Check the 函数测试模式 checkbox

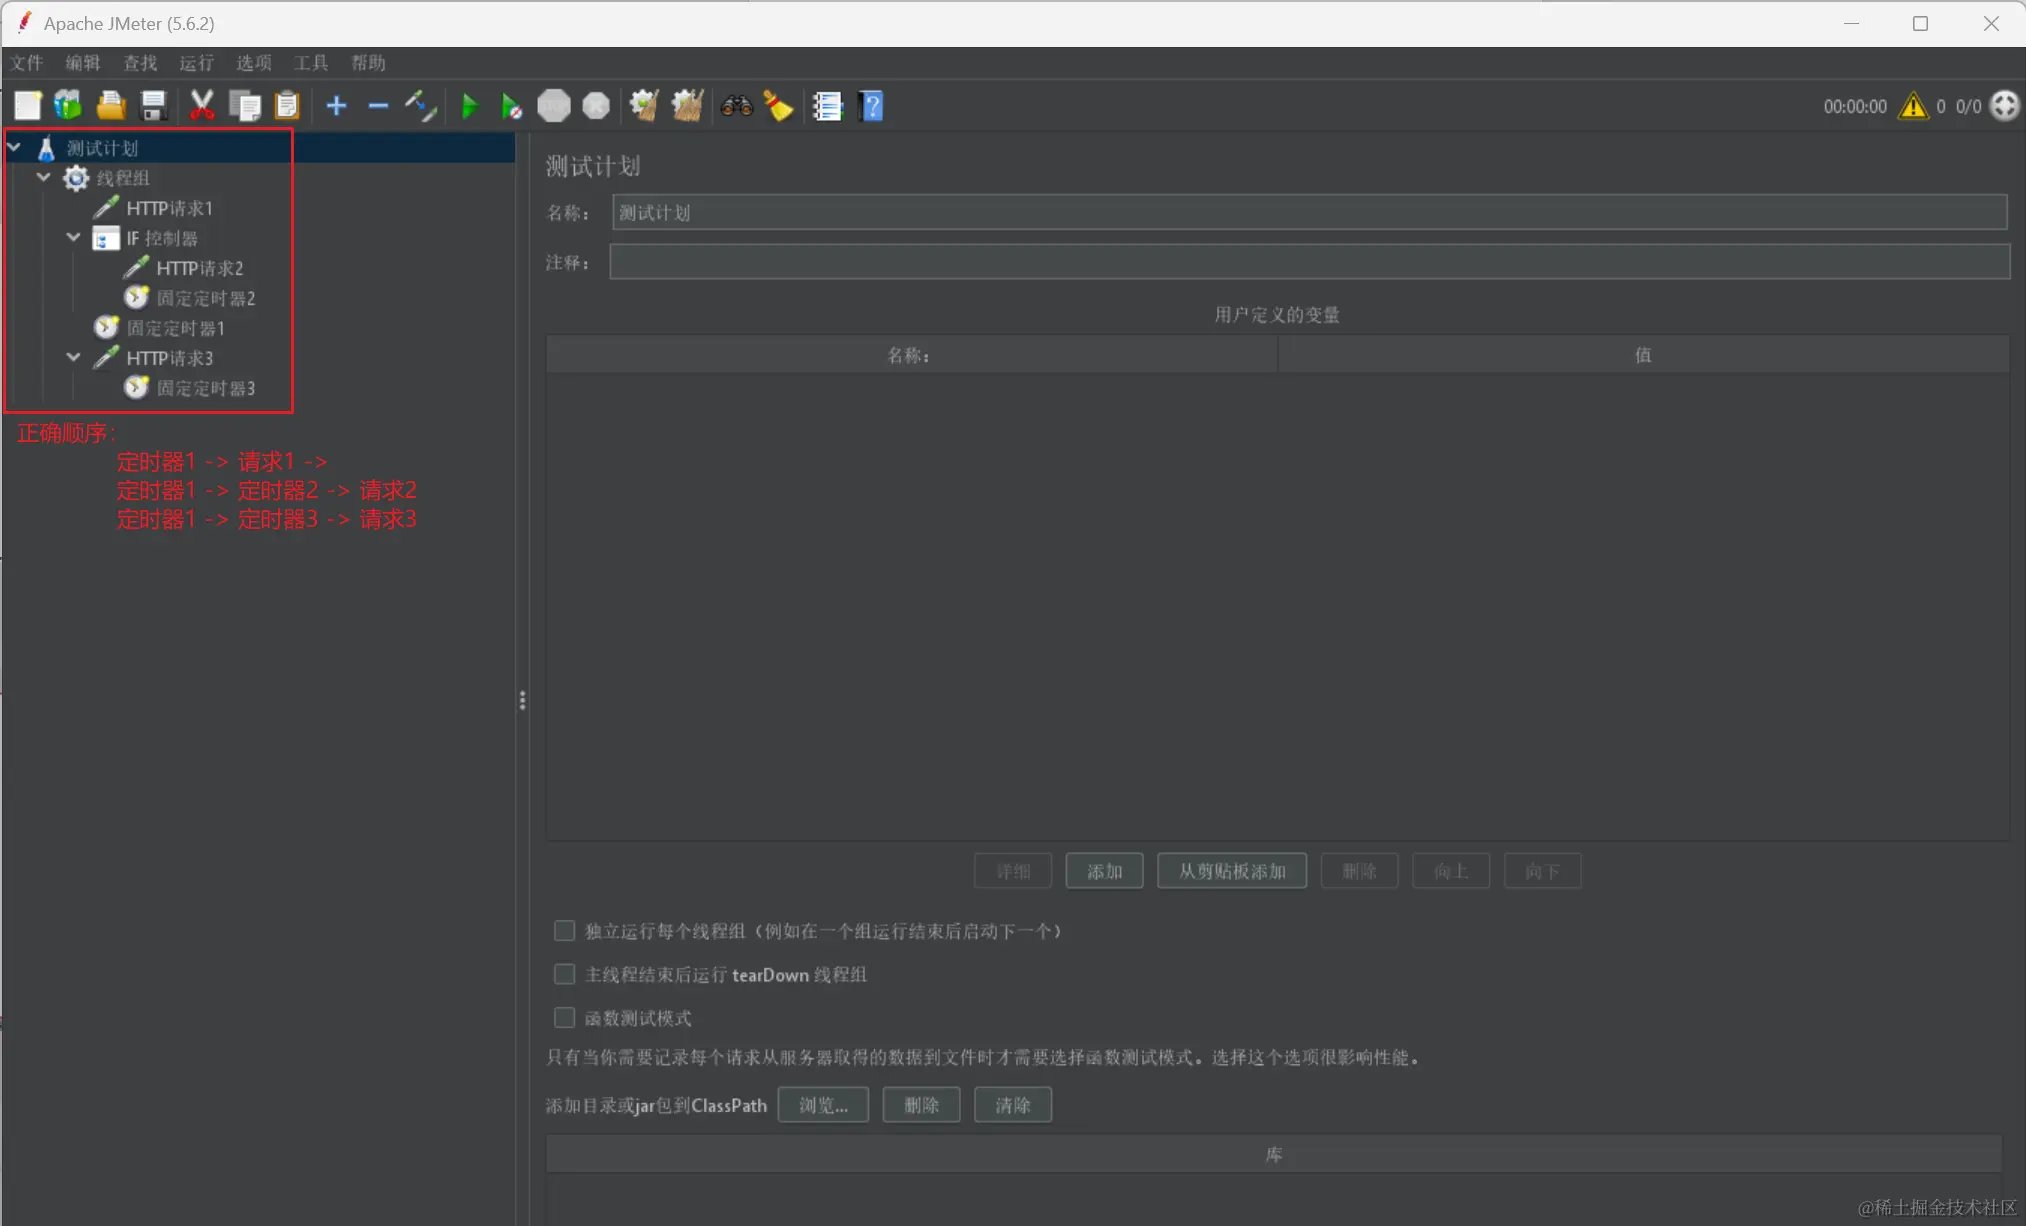pyautogui.click(x=564, y=1018)
